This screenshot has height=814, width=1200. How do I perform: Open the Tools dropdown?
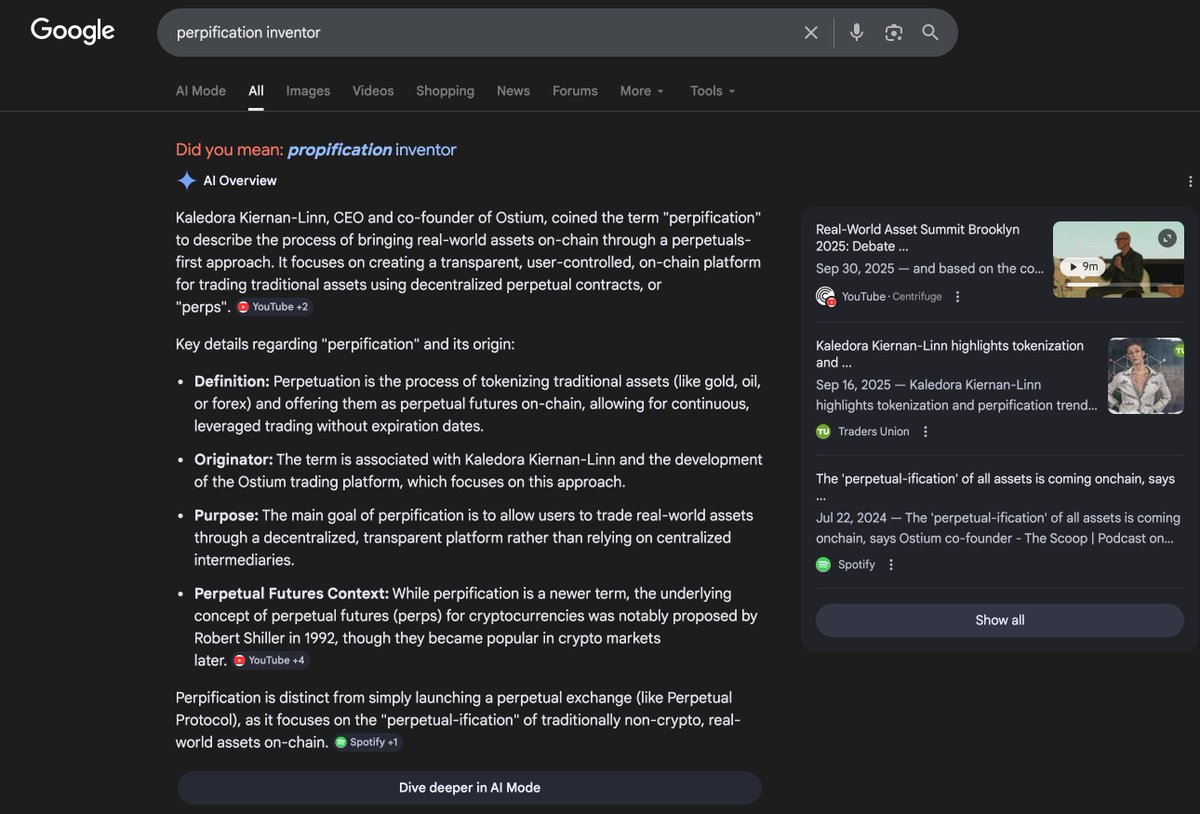point(713,91)
